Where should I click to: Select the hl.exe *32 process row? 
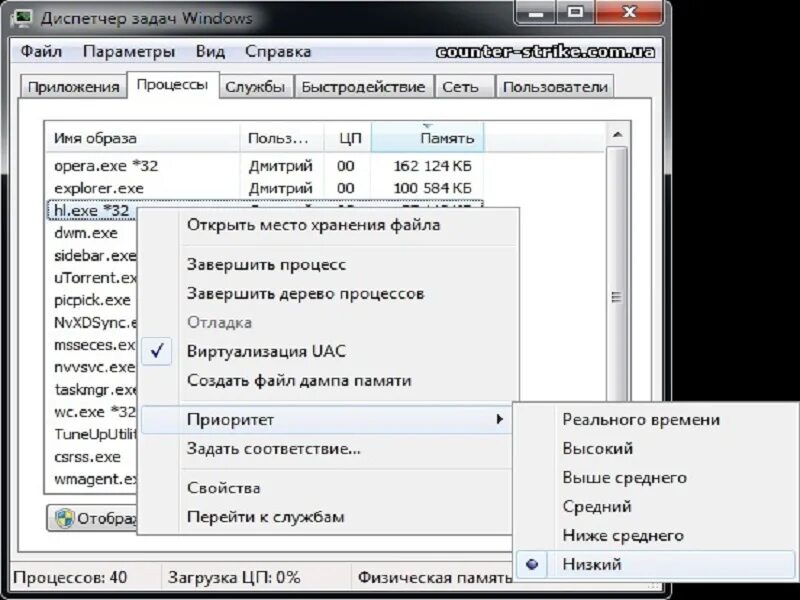pos(92,210)
